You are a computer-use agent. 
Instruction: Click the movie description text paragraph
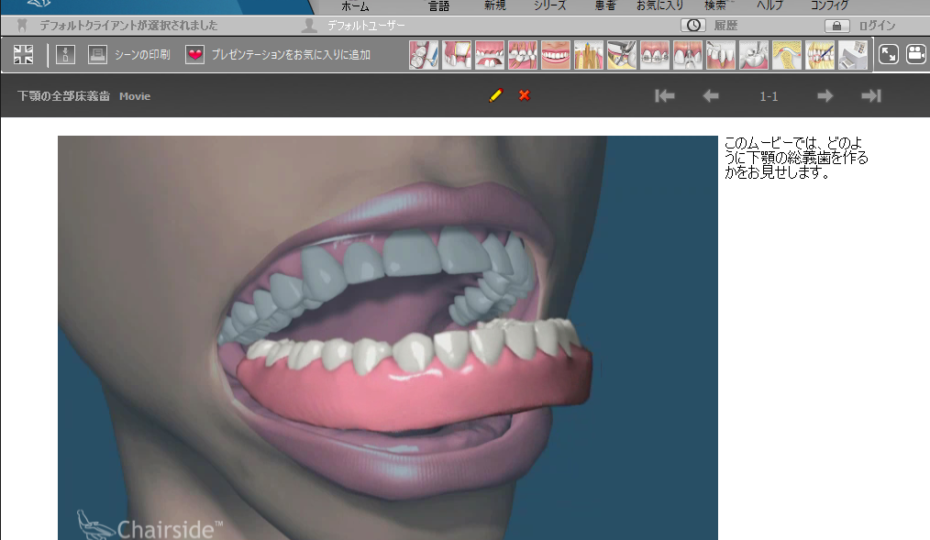coord(796,158)
